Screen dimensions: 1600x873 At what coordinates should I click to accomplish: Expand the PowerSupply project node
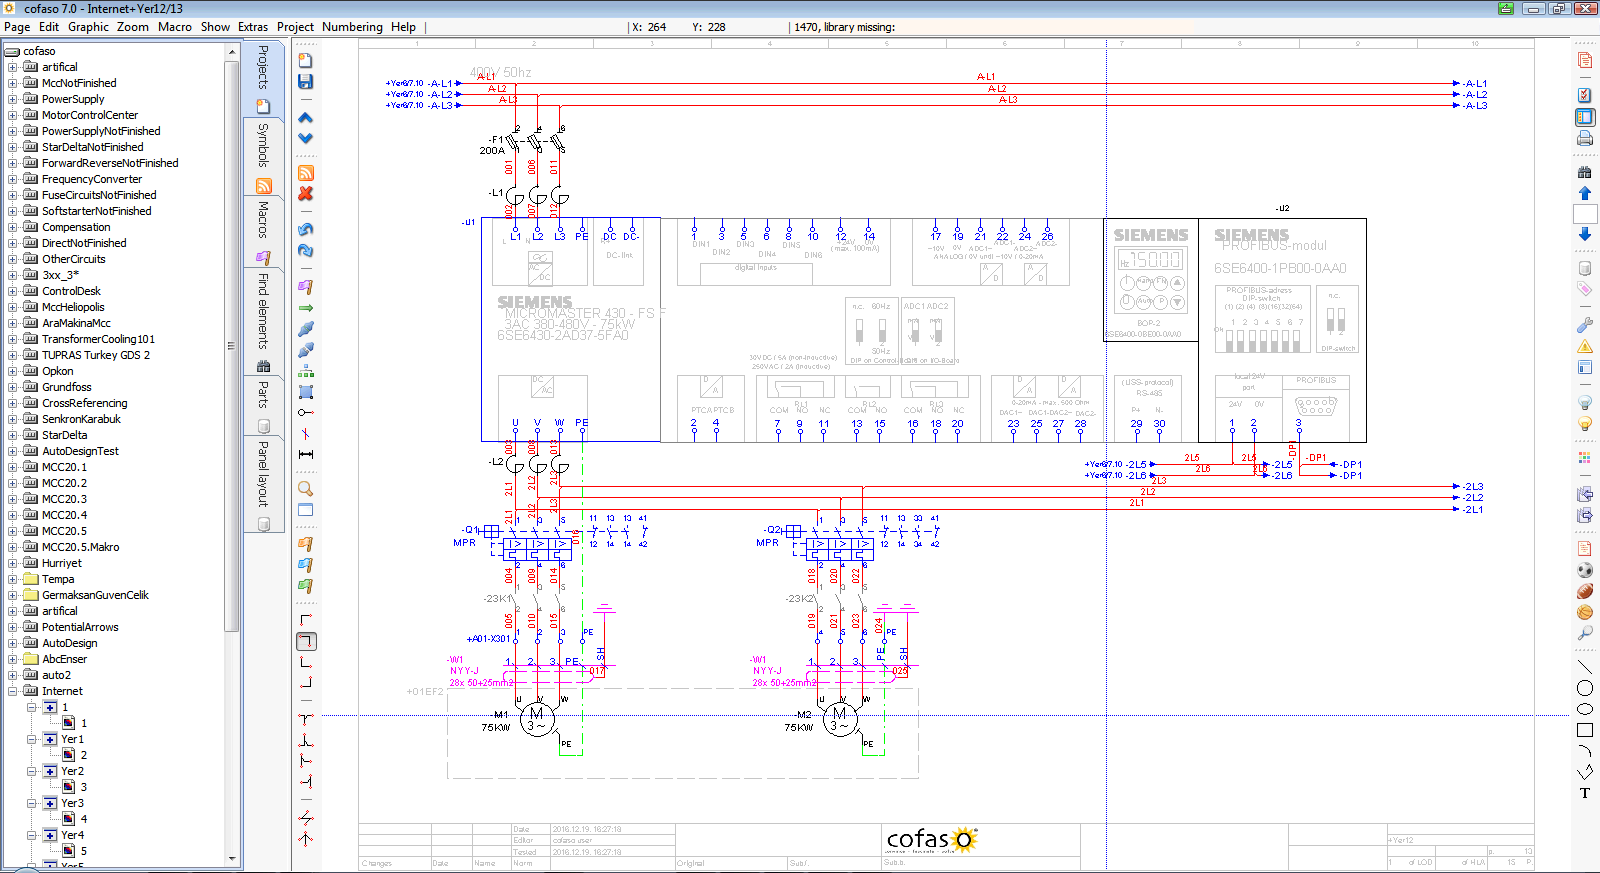[x=12, y=99]
